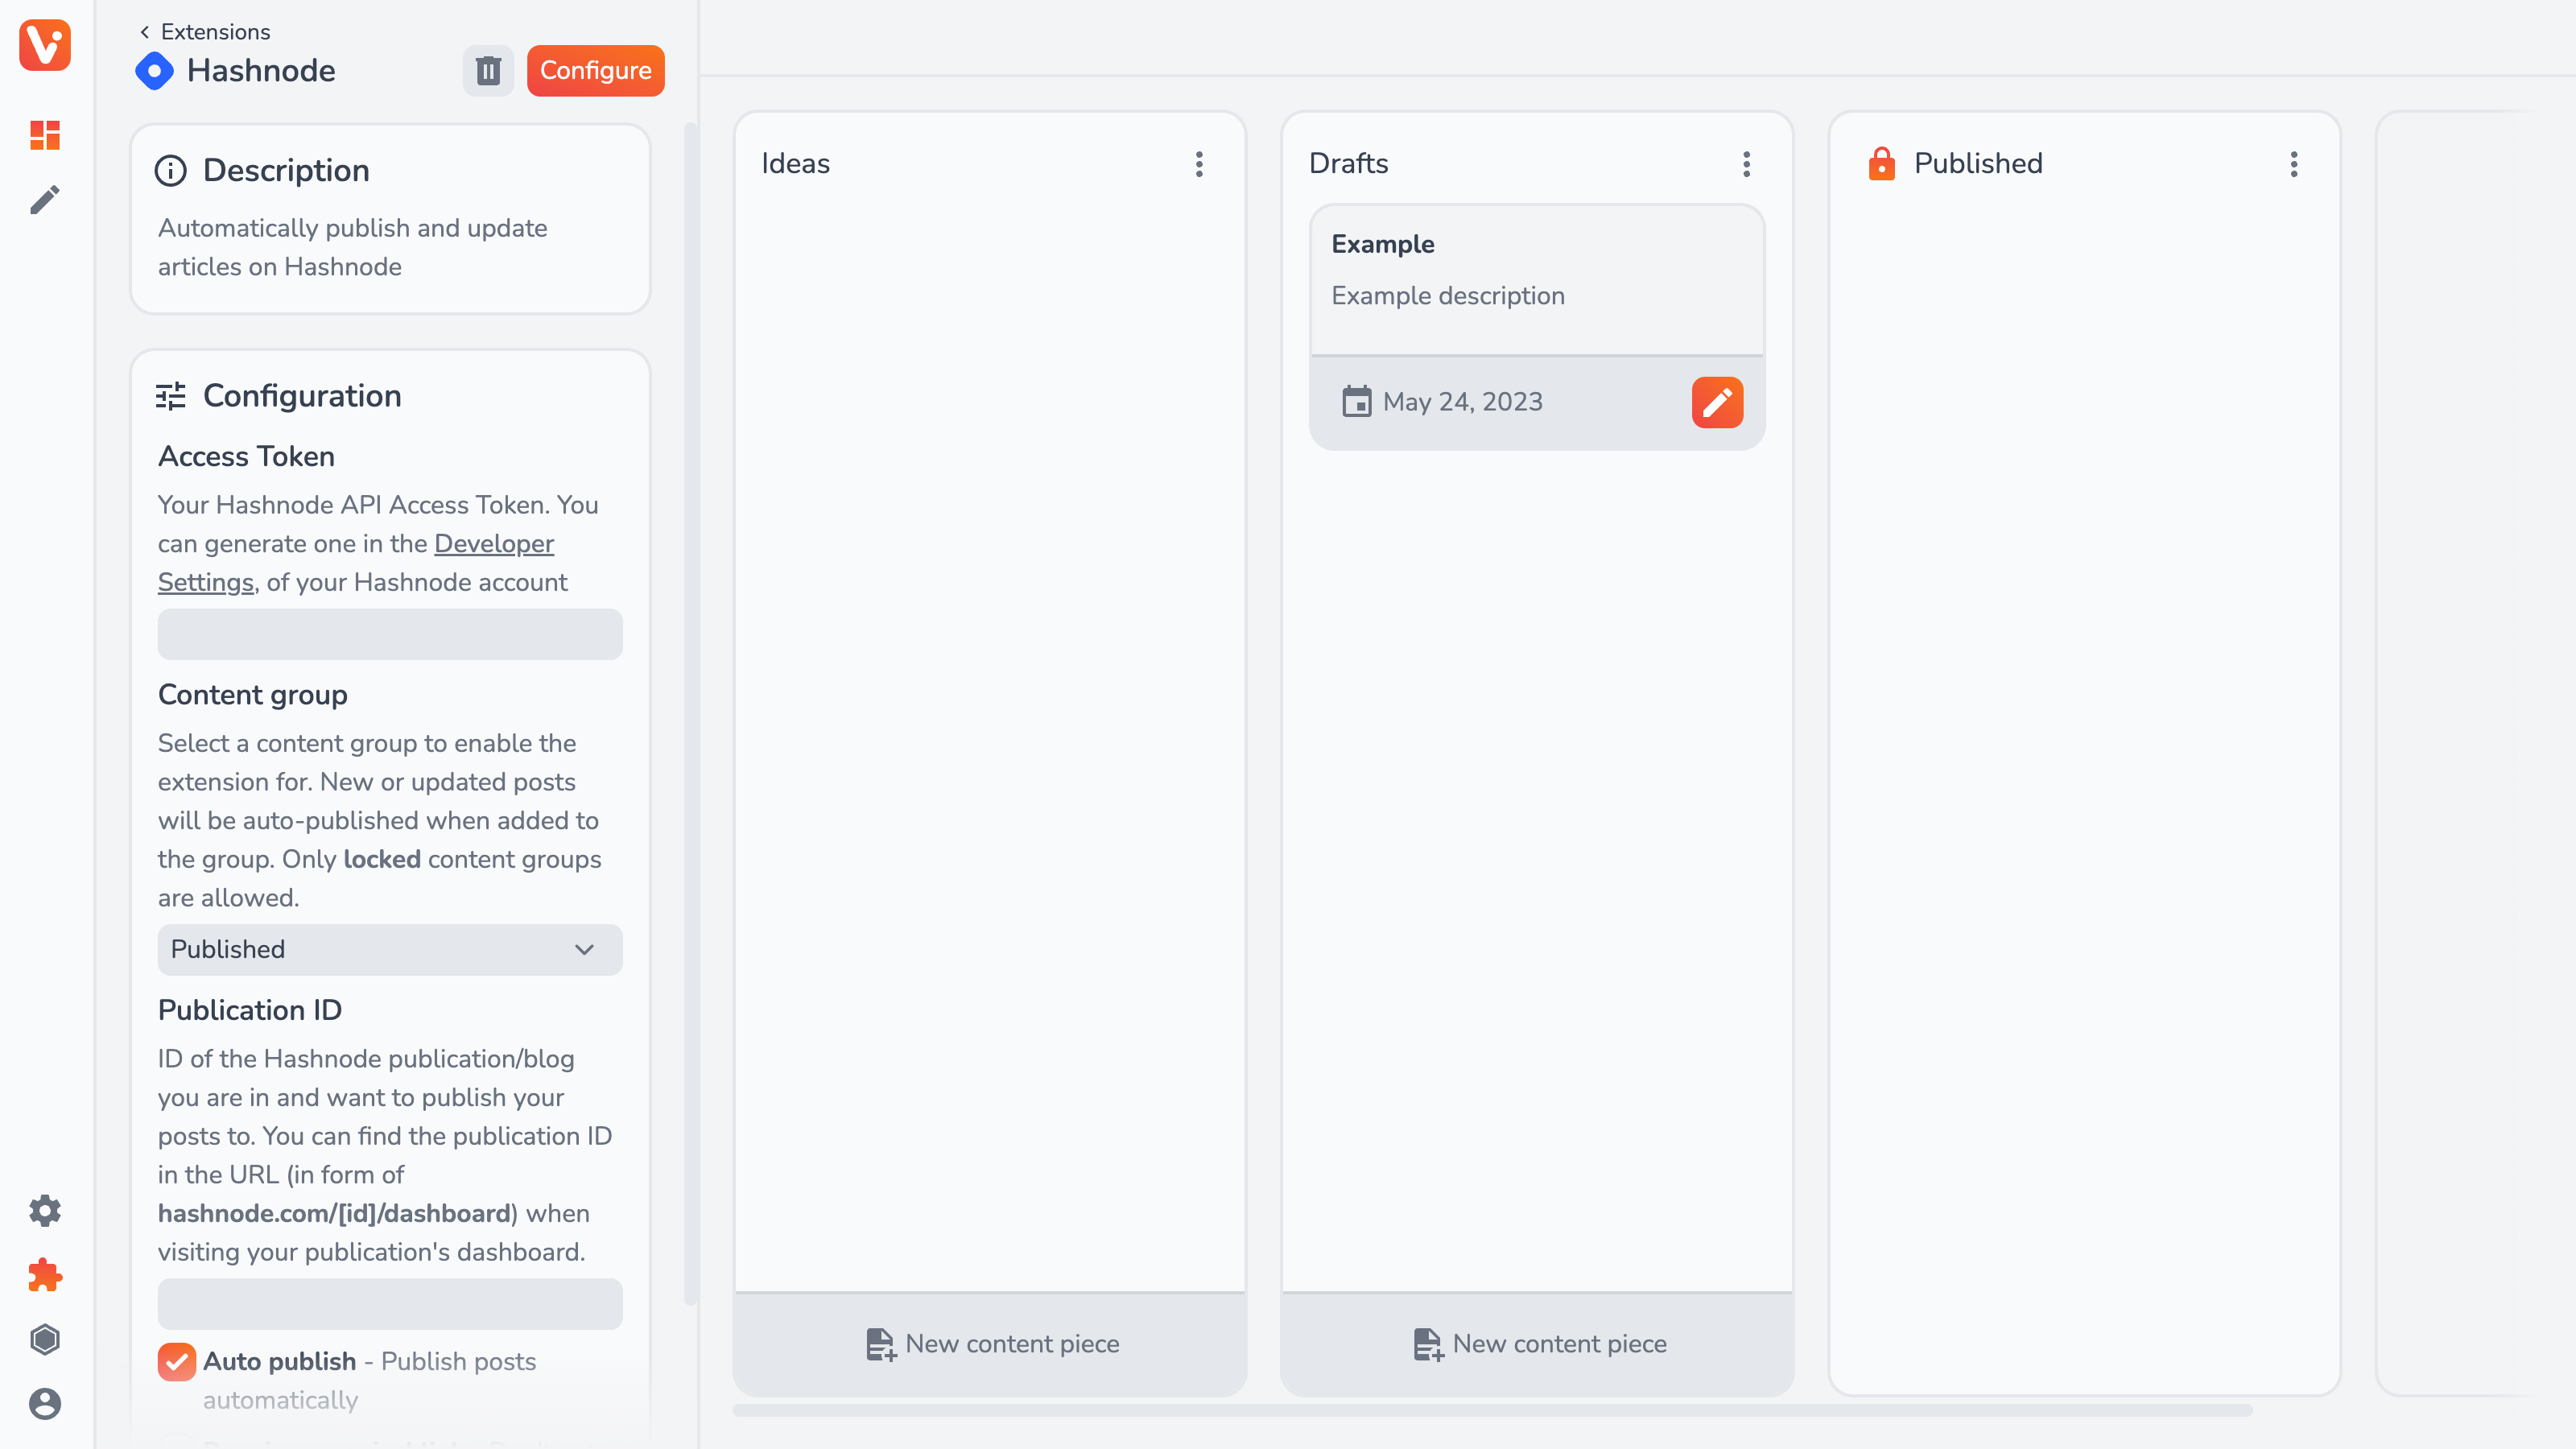Image resolution: width=2576 pixels, height=1449 pixels.
Task: Click the Publication ID heading
Action: click(x=250, y=1011)
